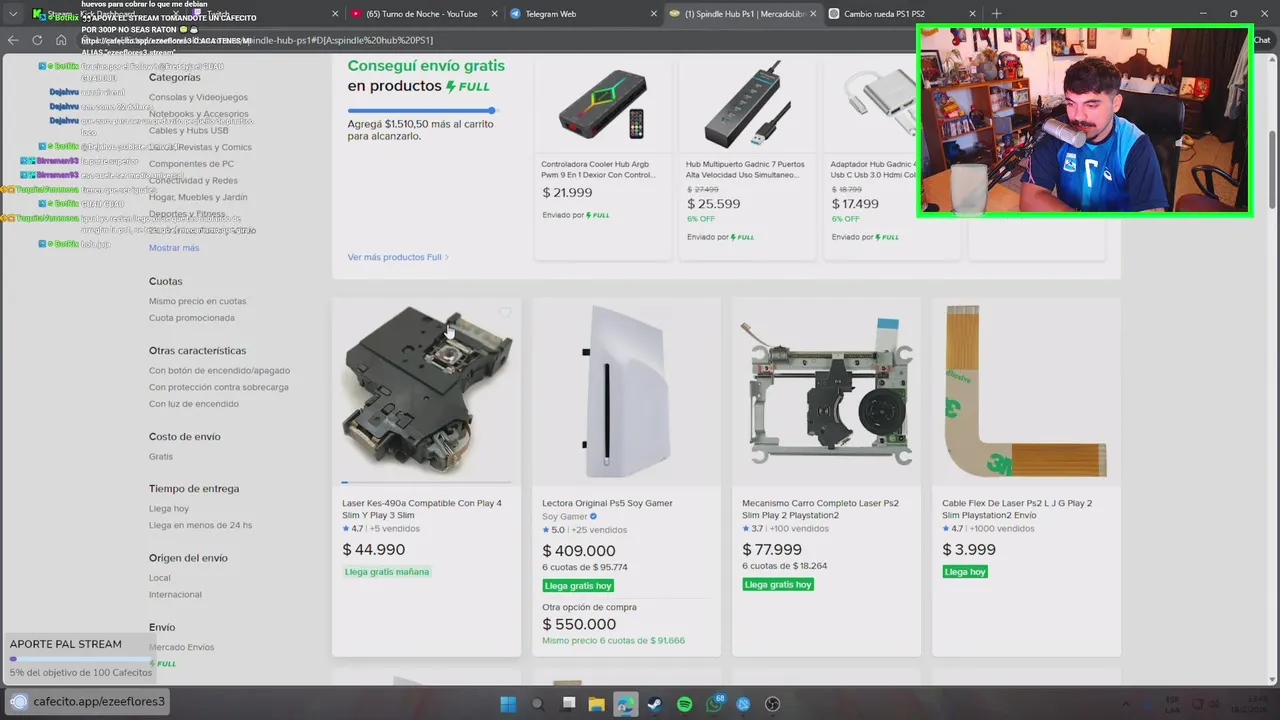Image resolution: width=1280 pixels, height=720 pixels.
Task: Open Spotify from the taskbar
Action: tap(685, 704)
